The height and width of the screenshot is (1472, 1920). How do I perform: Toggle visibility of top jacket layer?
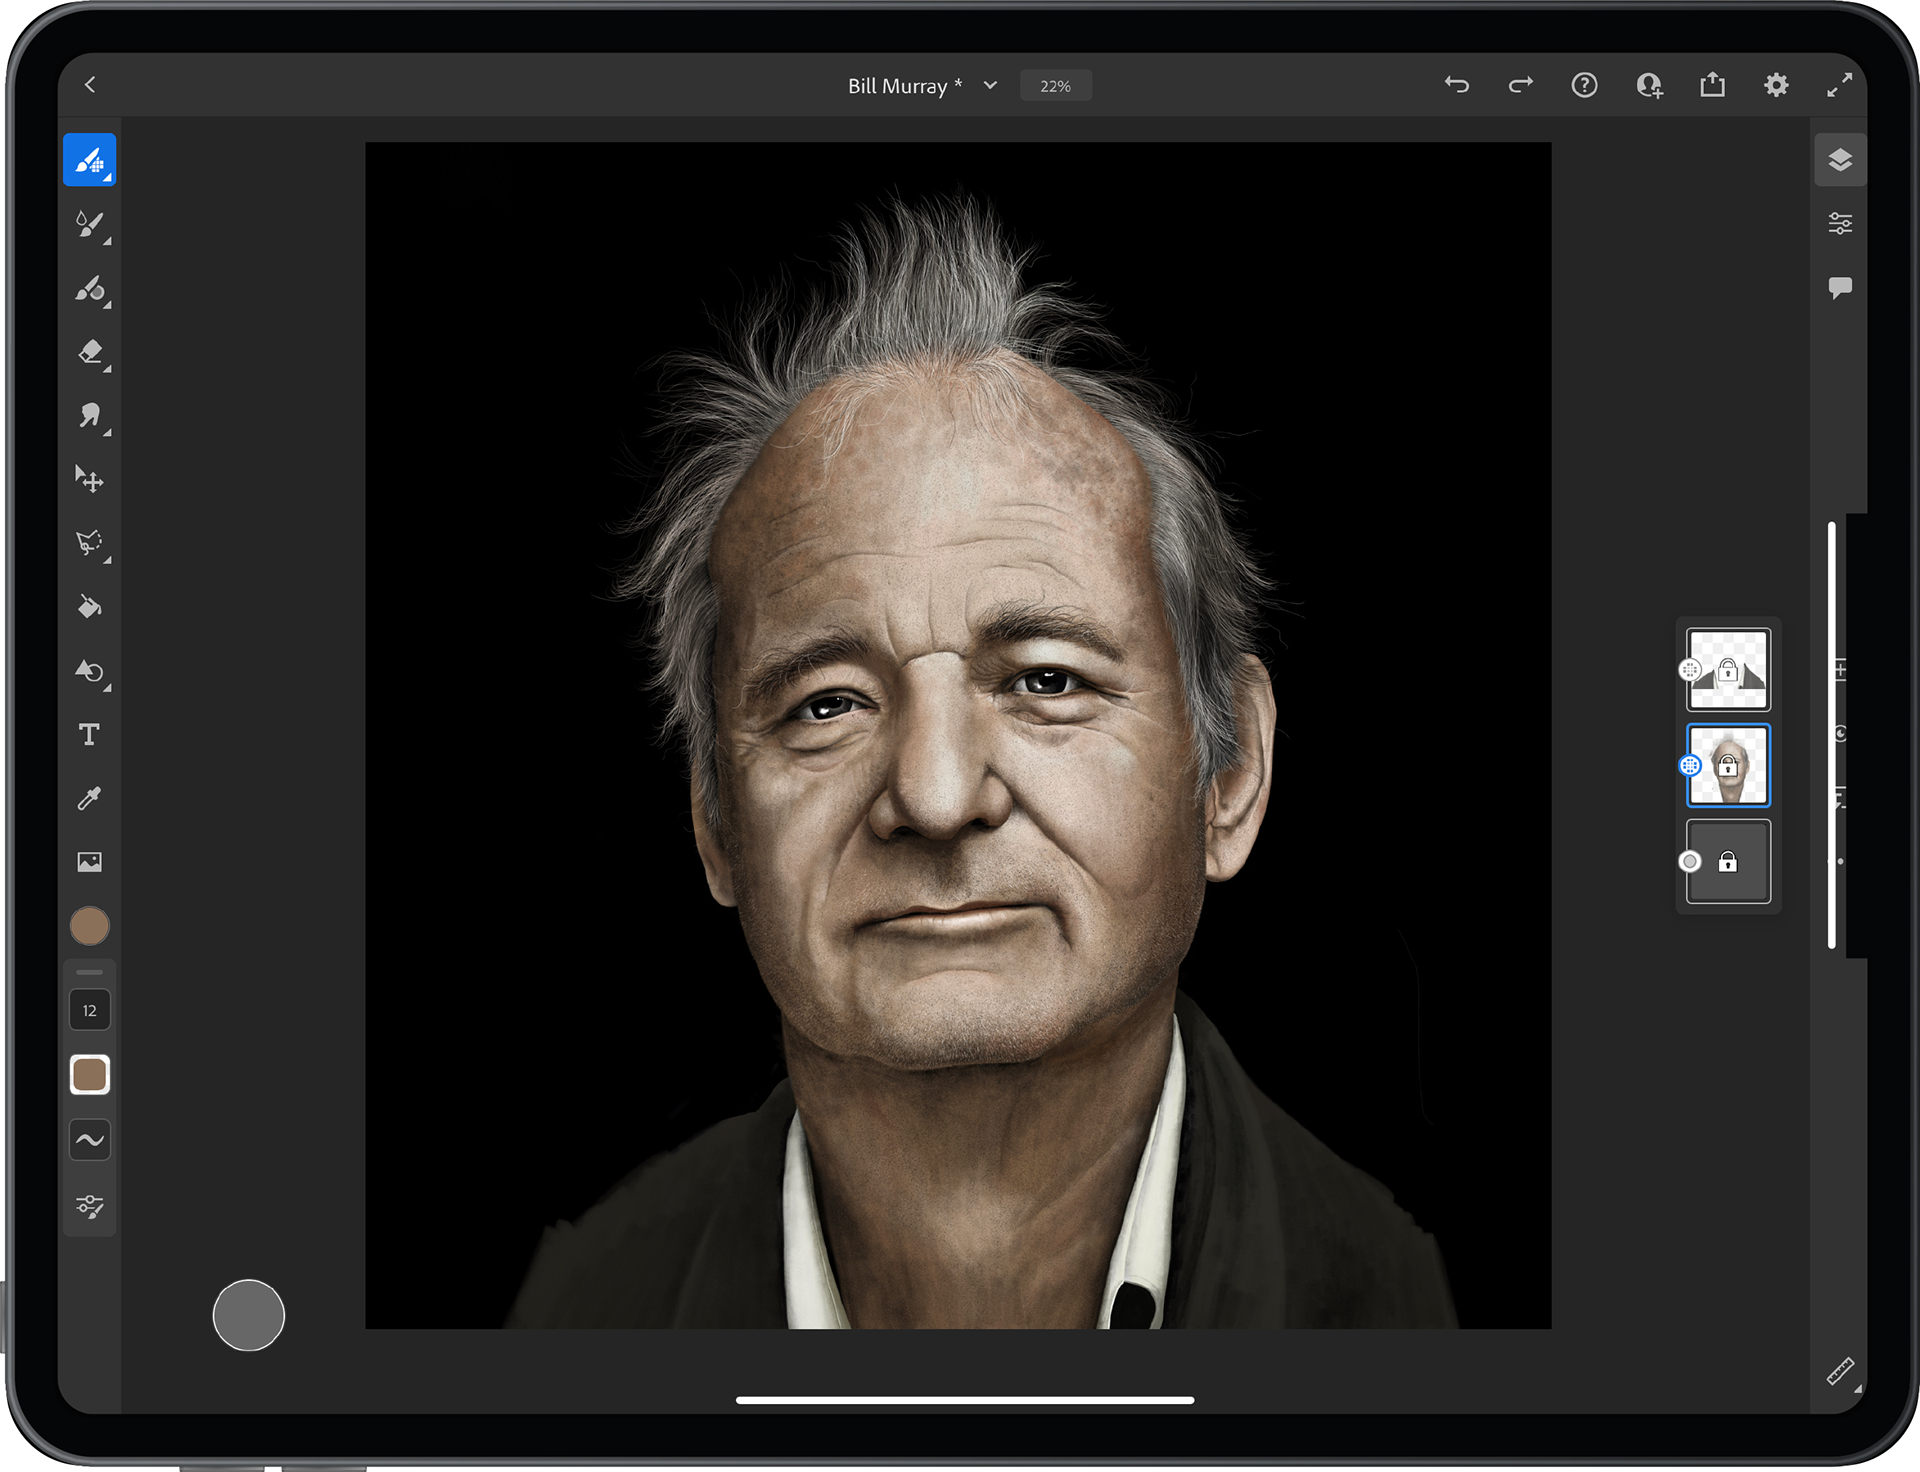[1690, 669]
